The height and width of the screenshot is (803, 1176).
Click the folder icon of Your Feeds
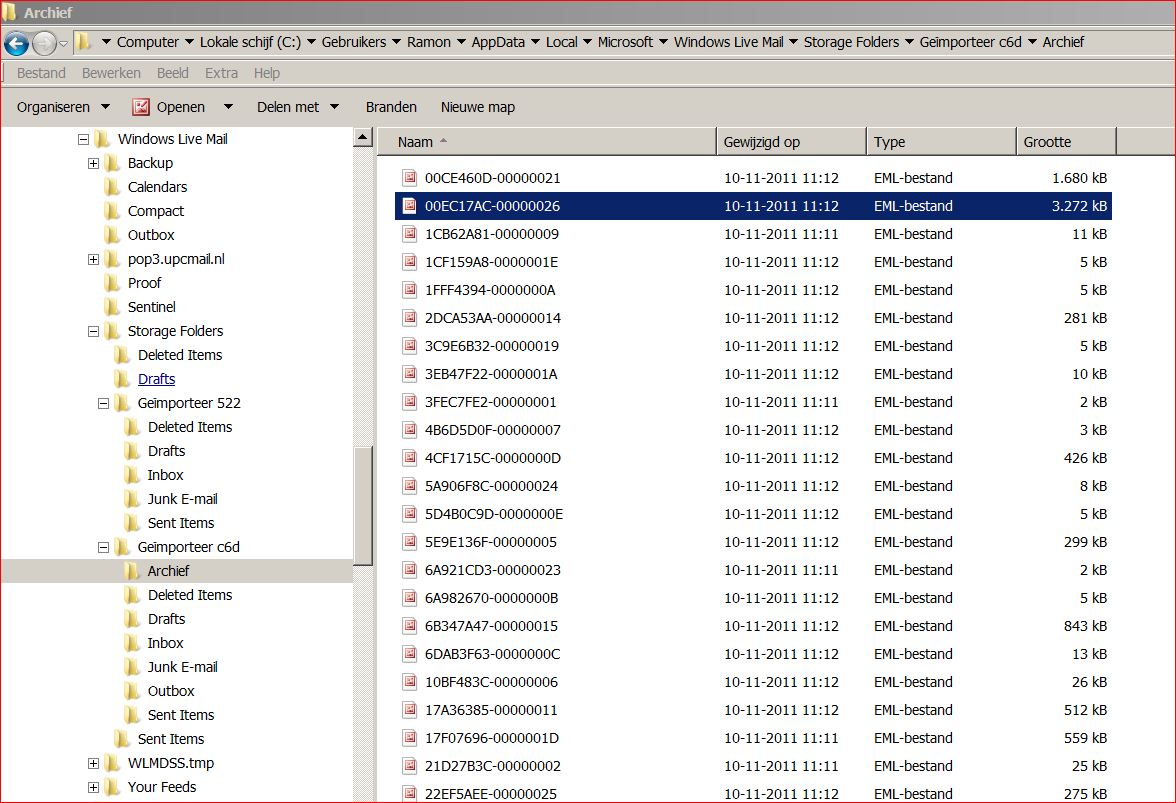112,787
